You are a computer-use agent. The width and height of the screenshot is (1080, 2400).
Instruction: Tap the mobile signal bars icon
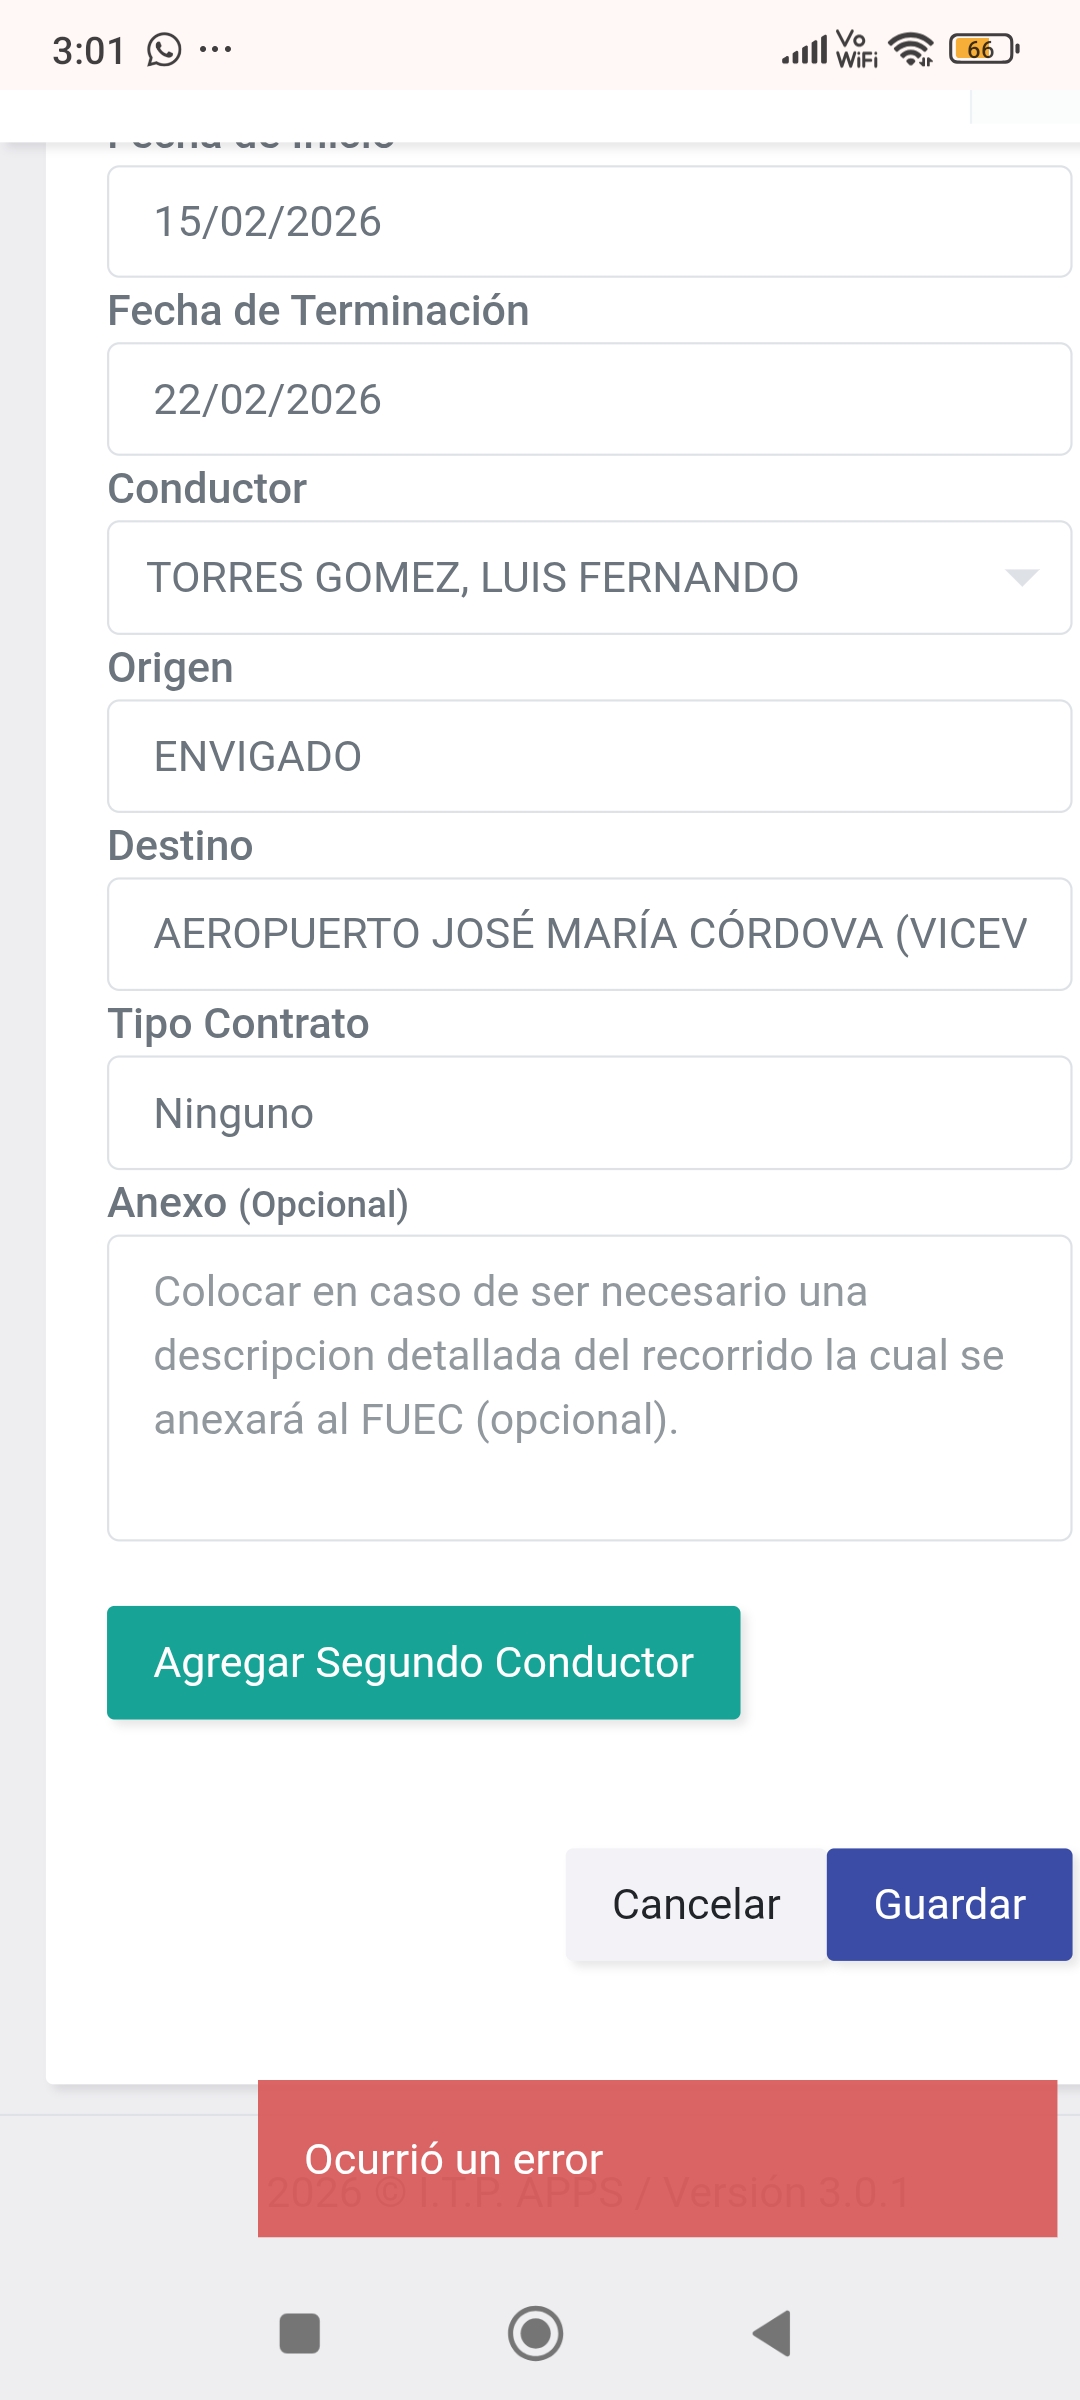point(805,49)
